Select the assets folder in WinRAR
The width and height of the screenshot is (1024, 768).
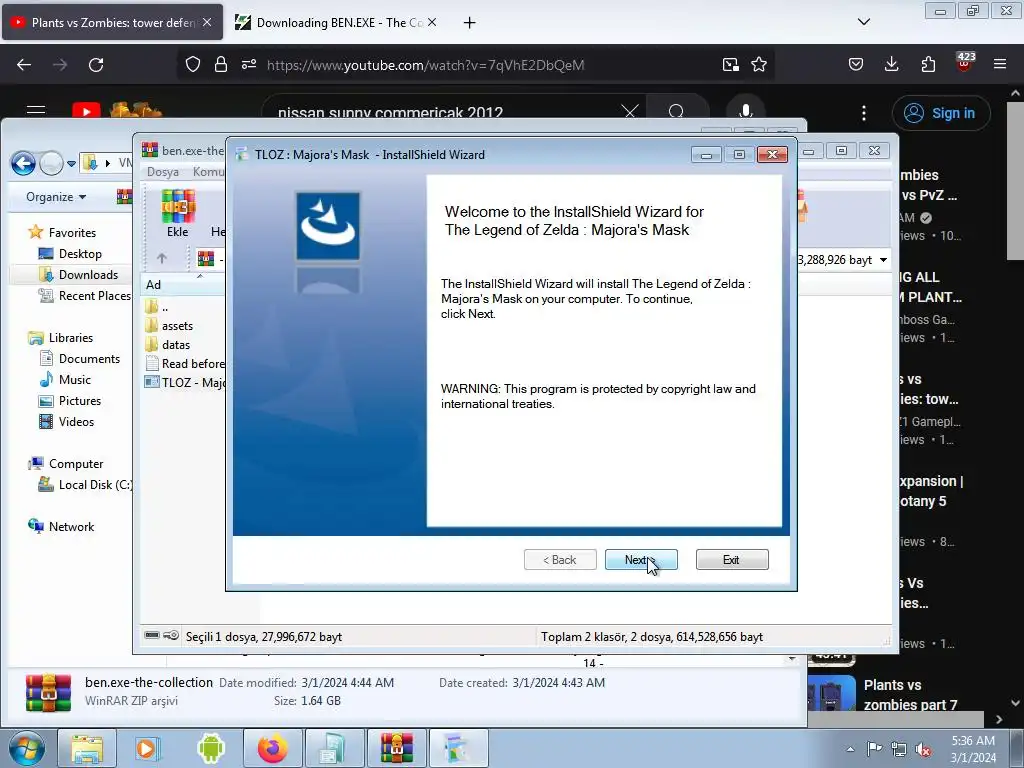169,325
